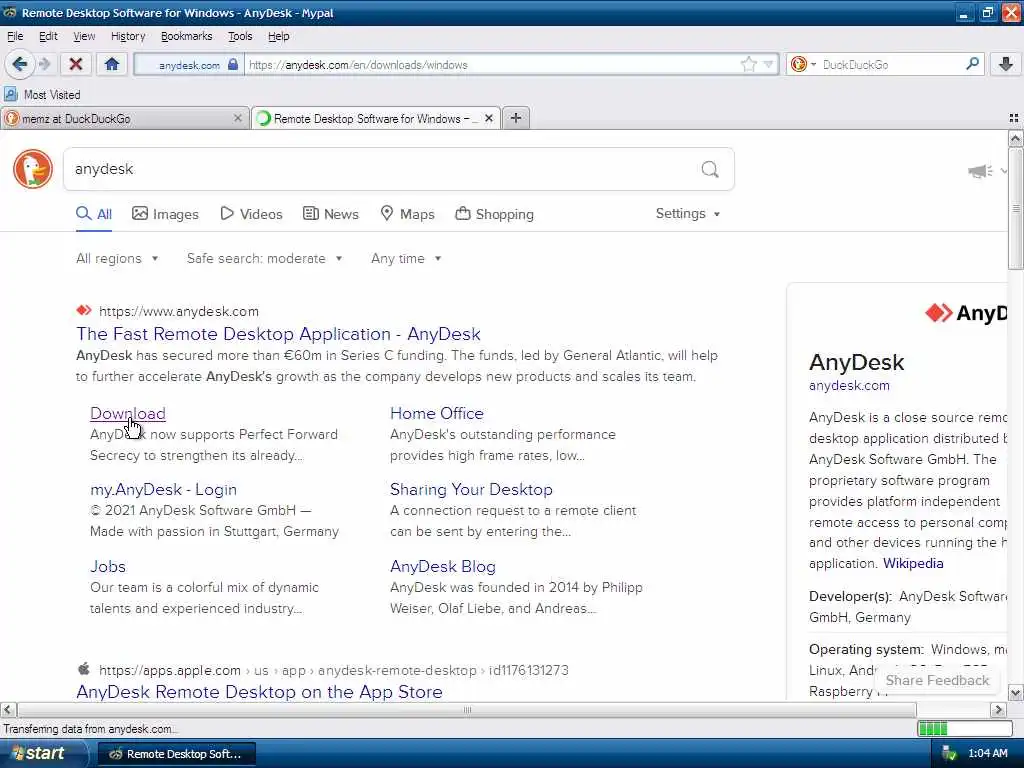Open the Help menu
1024x768 pixels.
pos(279,37)
